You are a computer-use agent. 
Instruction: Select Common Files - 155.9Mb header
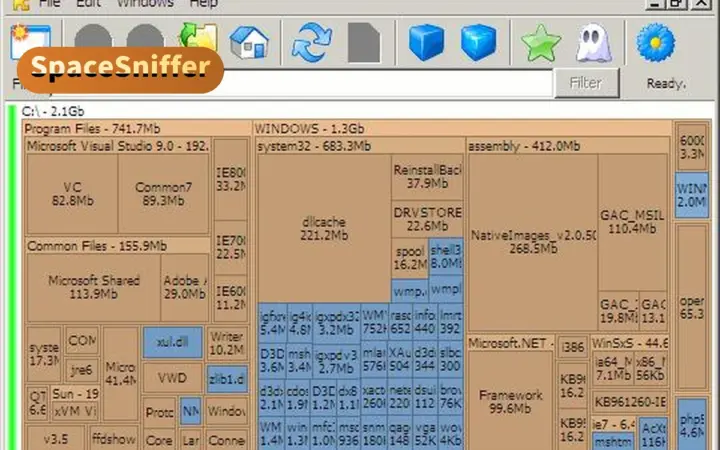[118, 246]
